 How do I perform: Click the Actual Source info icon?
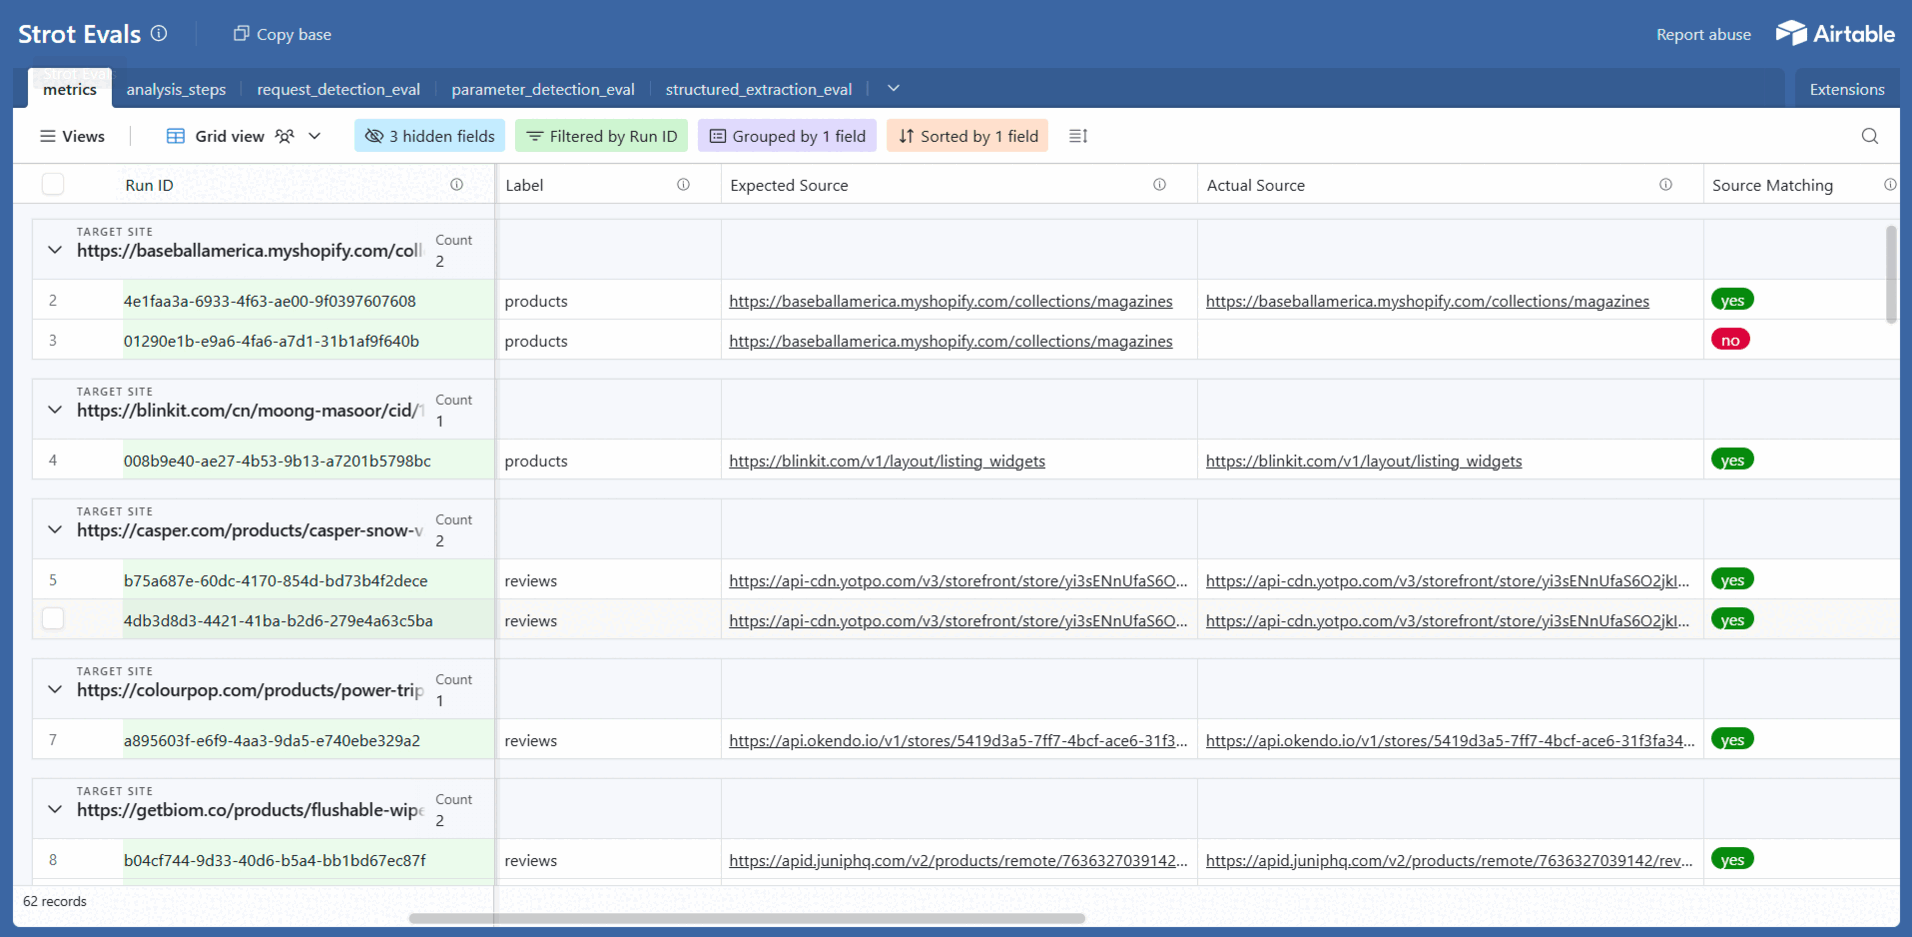1665,184
